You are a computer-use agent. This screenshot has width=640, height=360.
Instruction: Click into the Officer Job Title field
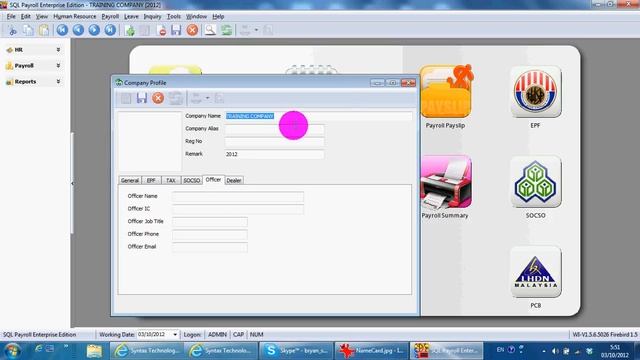coord(209,222)
